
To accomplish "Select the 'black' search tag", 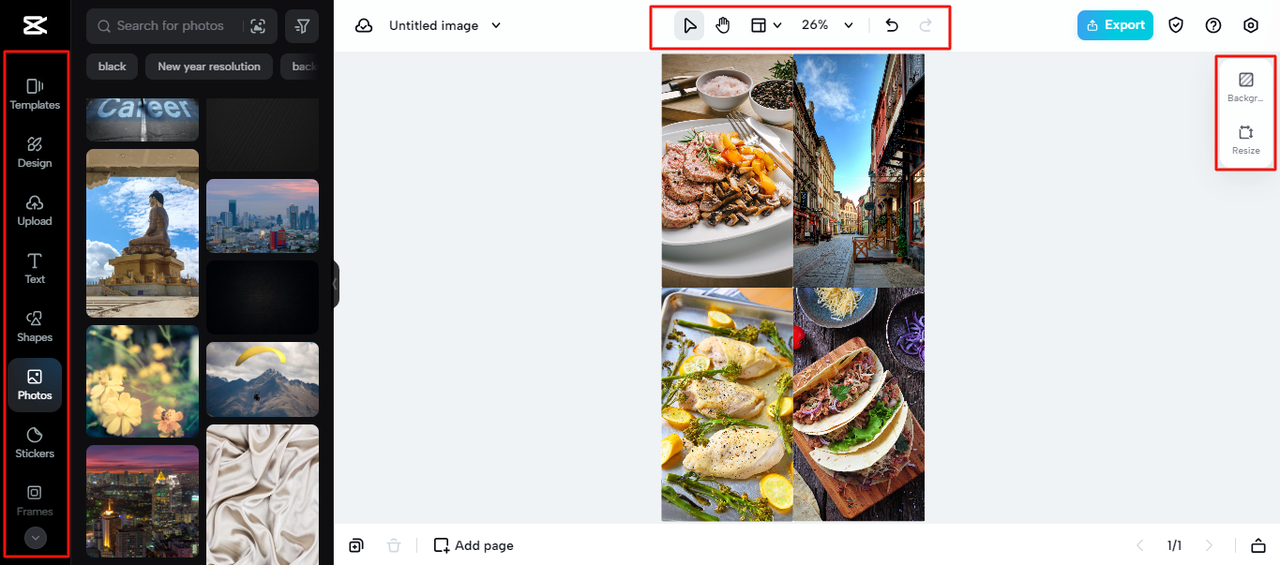I will click(112, 66).
